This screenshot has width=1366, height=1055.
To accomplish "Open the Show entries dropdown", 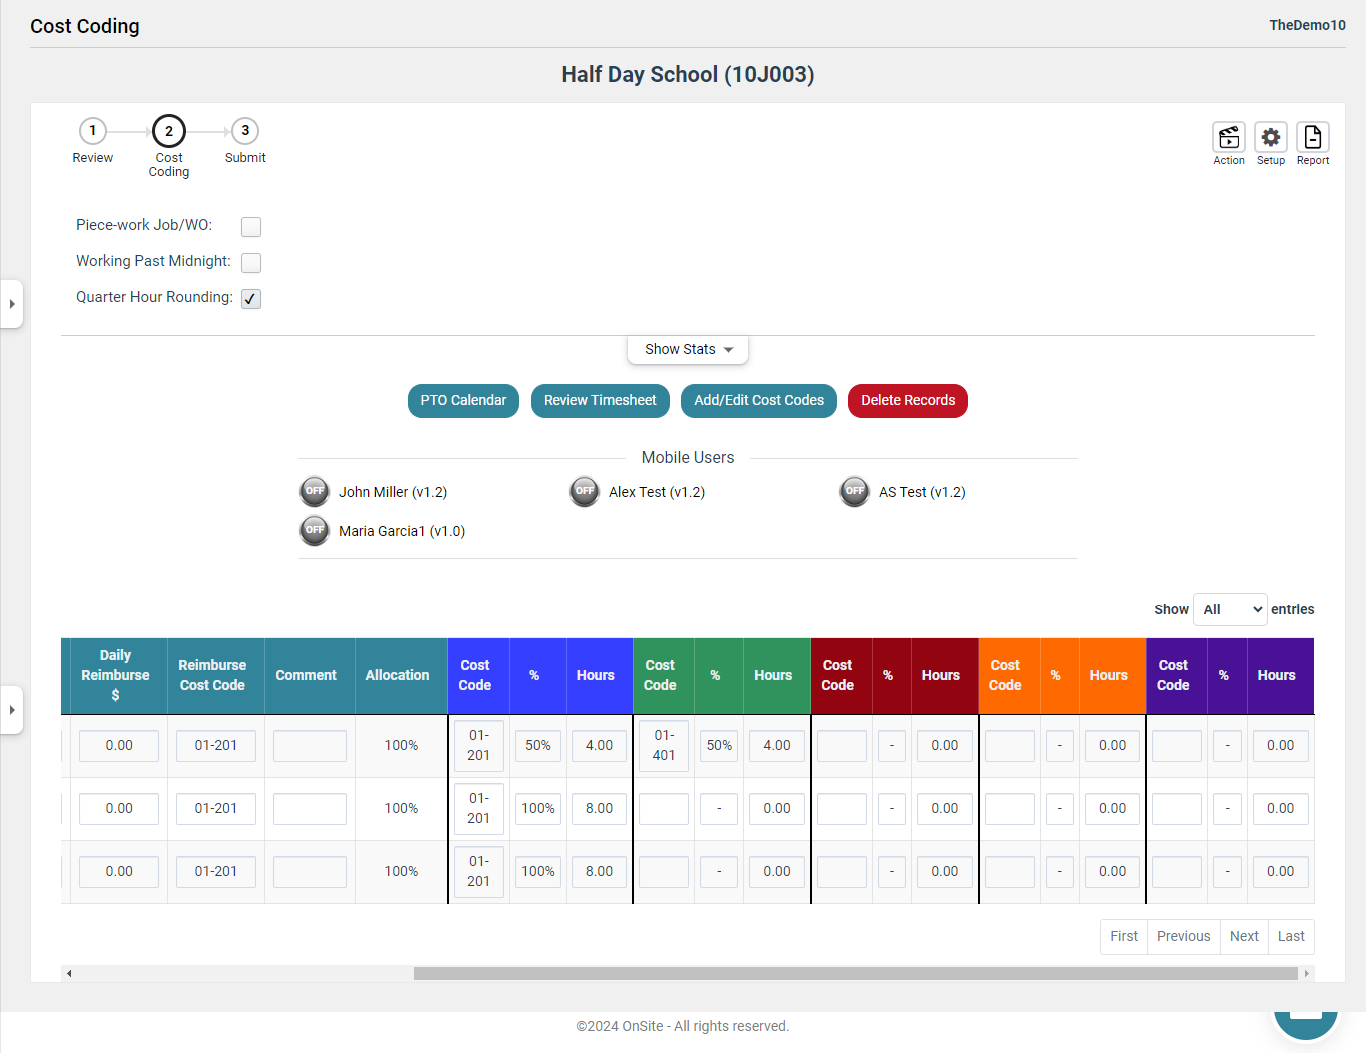I will pyautogui.click(x=1230, y=609).
